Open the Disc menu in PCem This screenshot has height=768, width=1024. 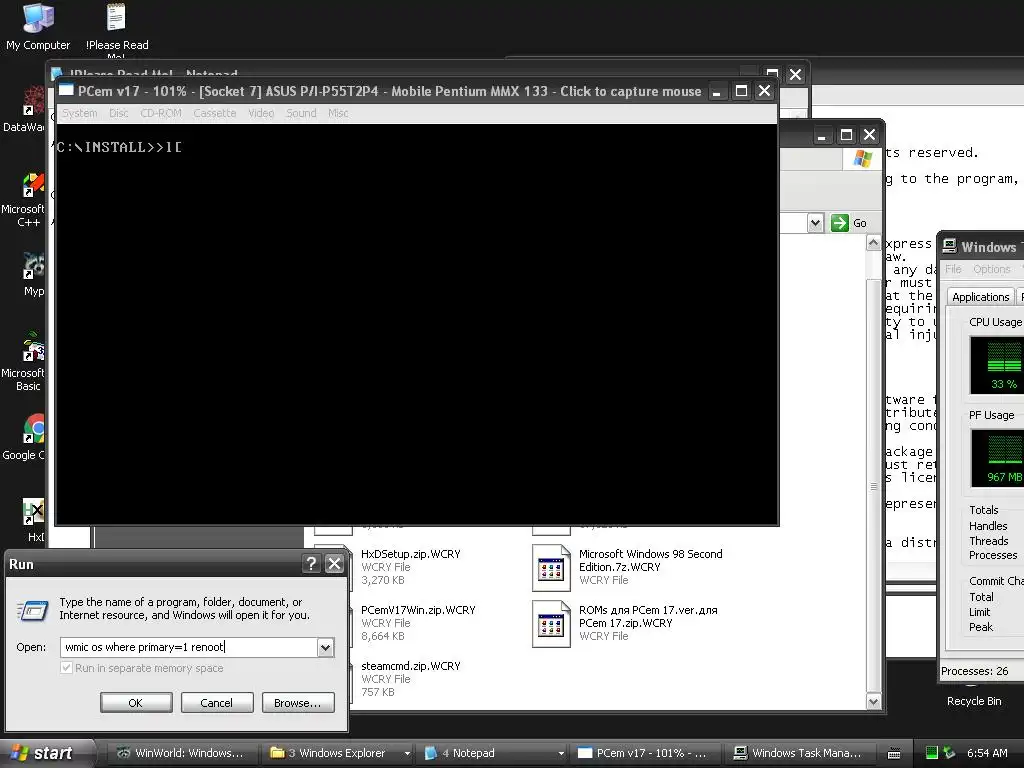118,113
